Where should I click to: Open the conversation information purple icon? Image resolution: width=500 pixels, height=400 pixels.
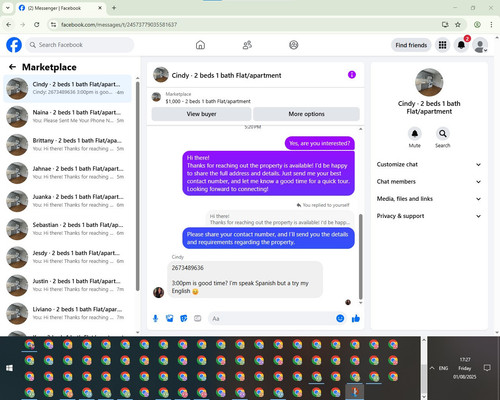352,75
